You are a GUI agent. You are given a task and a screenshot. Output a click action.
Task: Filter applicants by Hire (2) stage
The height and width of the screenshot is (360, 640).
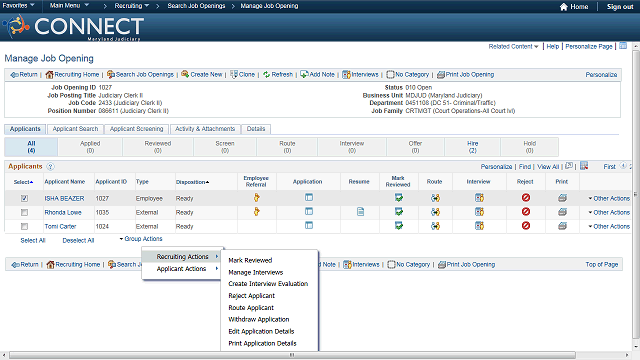[x=473, y=147]
